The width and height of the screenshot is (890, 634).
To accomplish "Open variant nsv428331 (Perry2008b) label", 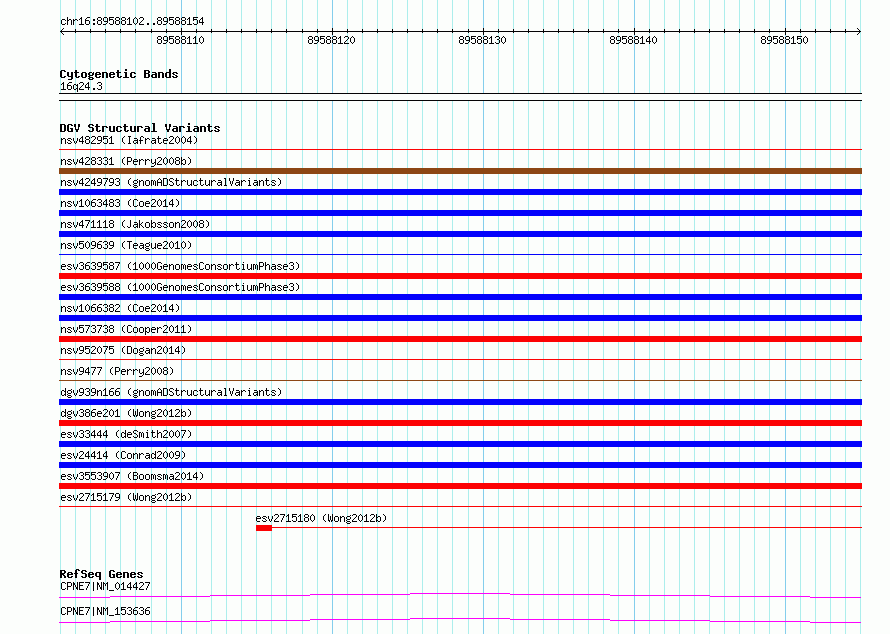I will point(126,161).
